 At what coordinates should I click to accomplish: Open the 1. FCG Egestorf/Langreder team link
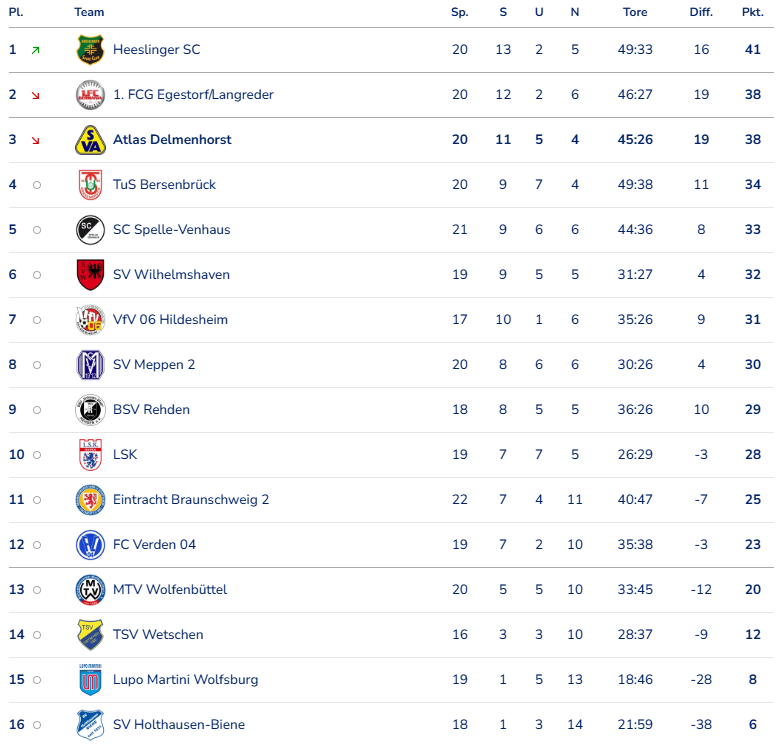pyautogui.click(x=193, y=94)
